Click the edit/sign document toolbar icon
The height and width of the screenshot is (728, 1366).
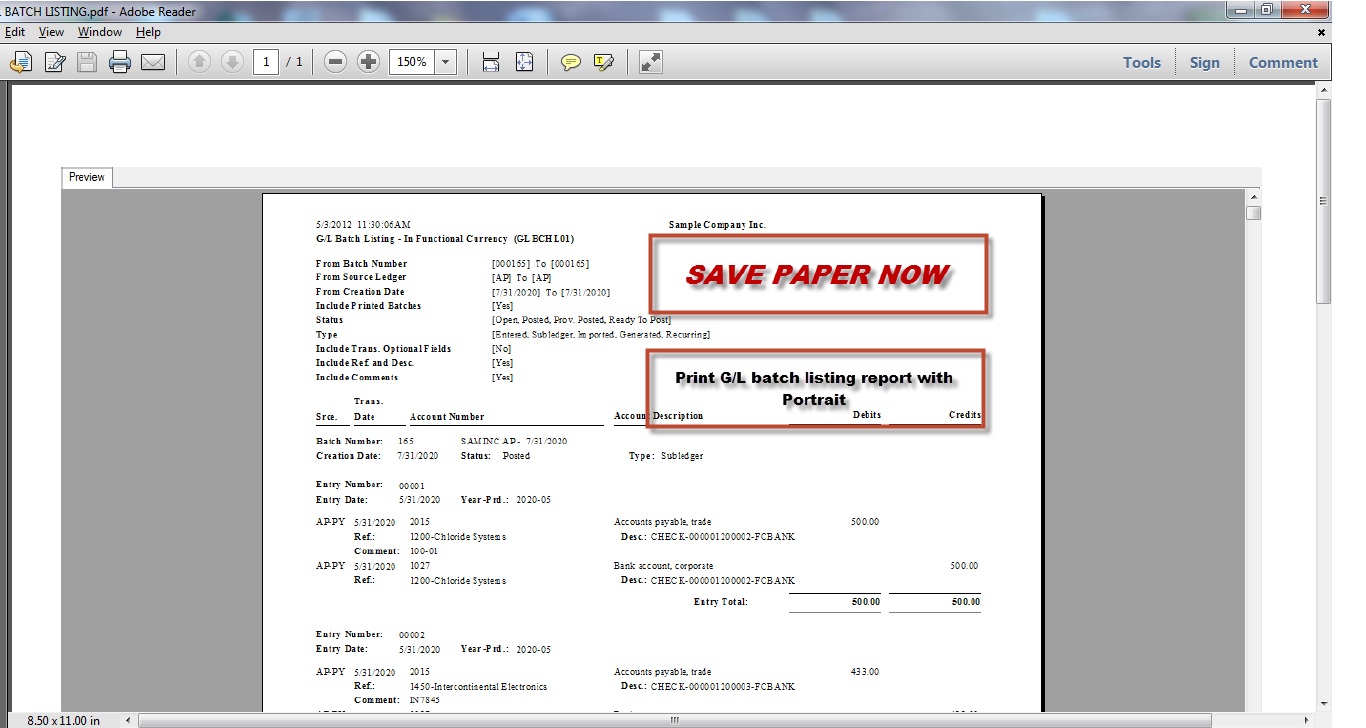click(55, 62)
